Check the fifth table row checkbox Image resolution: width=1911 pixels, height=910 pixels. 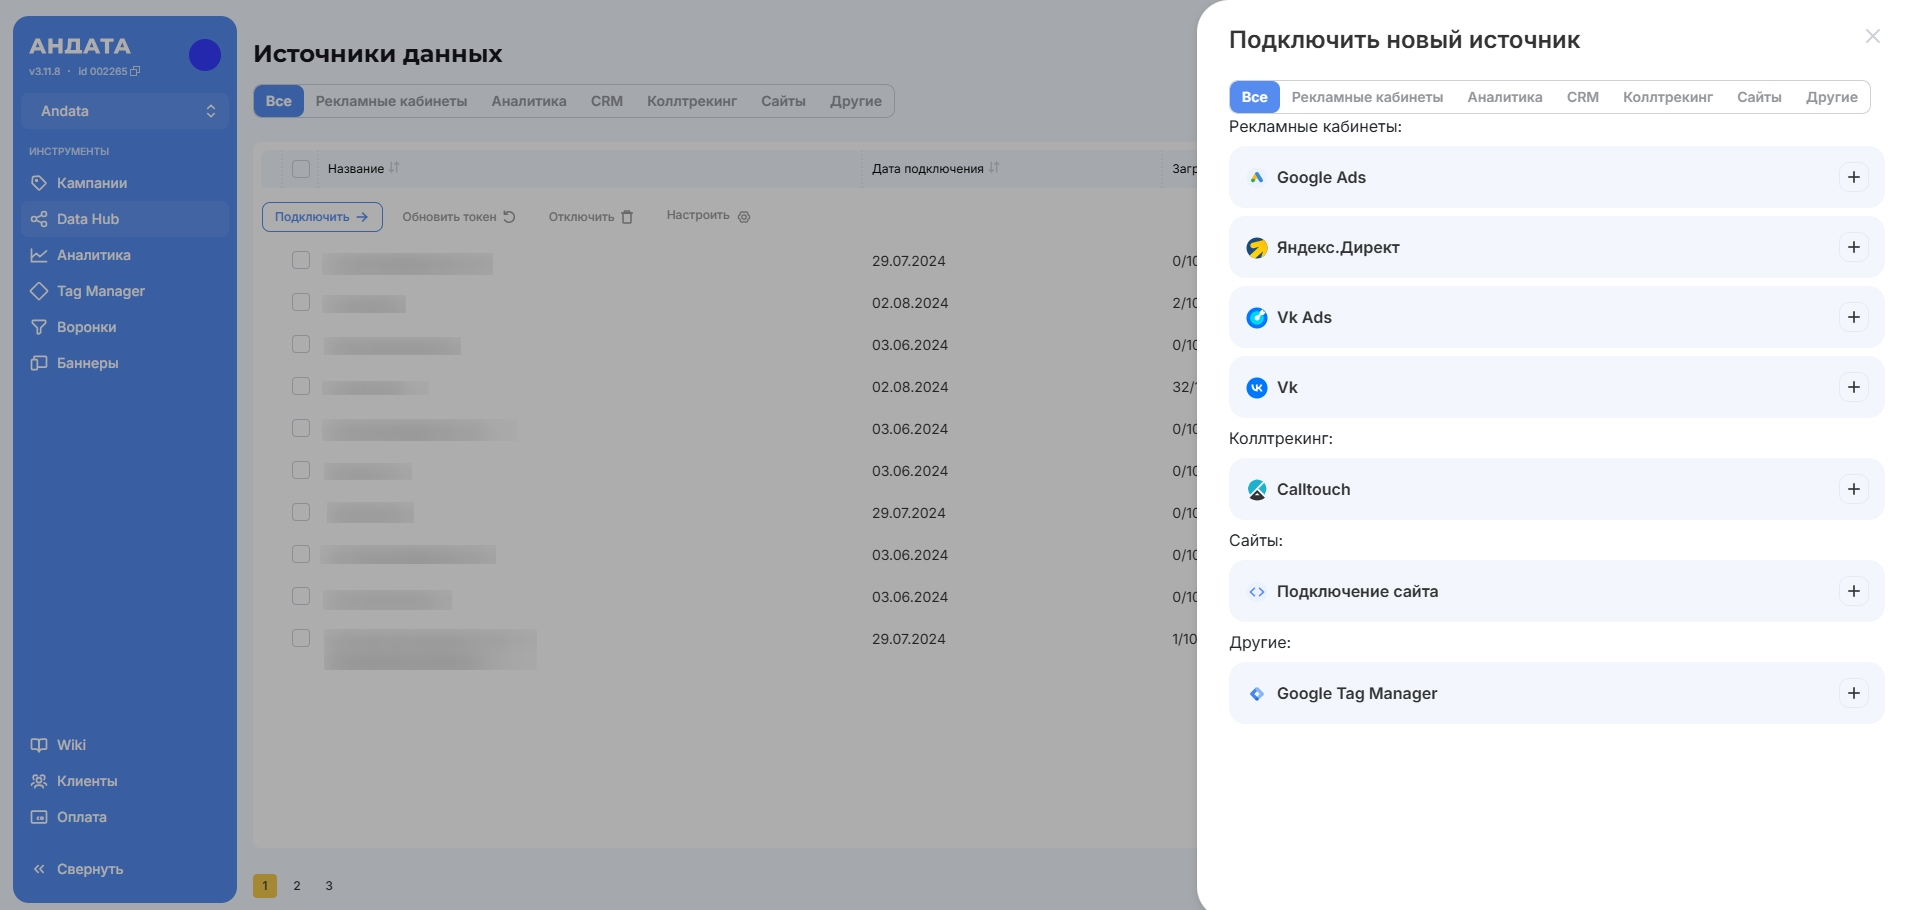[x=301, y=428]
